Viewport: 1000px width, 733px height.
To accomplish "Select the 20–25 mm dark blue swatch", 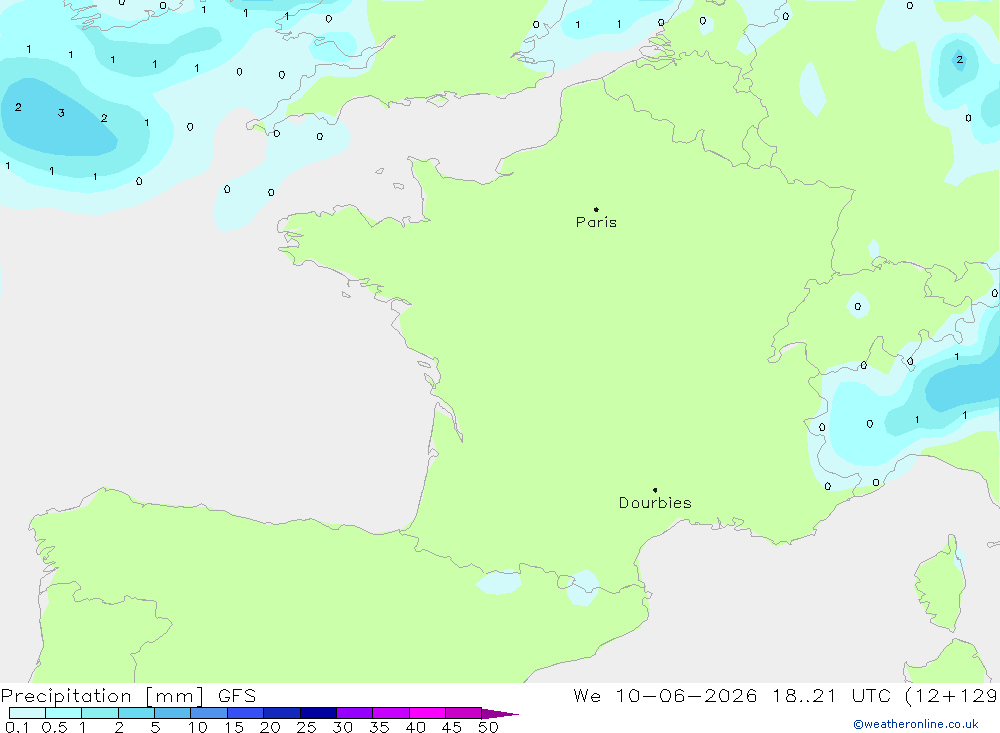I will click(282, 713).
